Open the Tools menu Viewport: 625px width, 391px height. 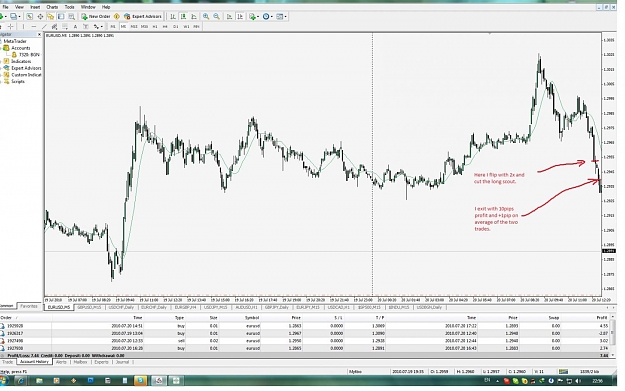69,7
